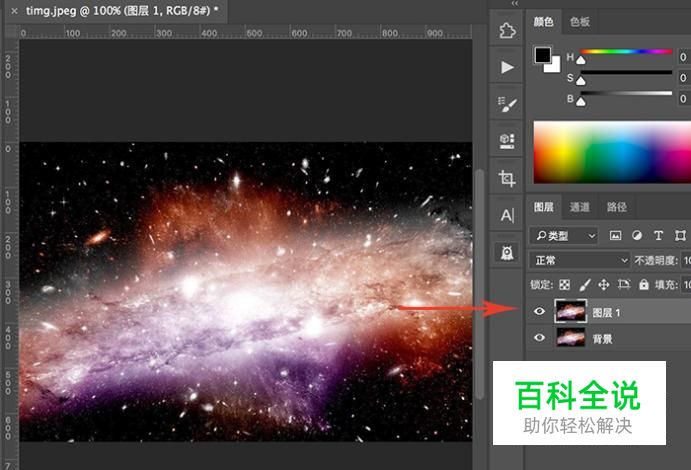
Task: Click the S saturation slider bar
Action: (626, 72)
